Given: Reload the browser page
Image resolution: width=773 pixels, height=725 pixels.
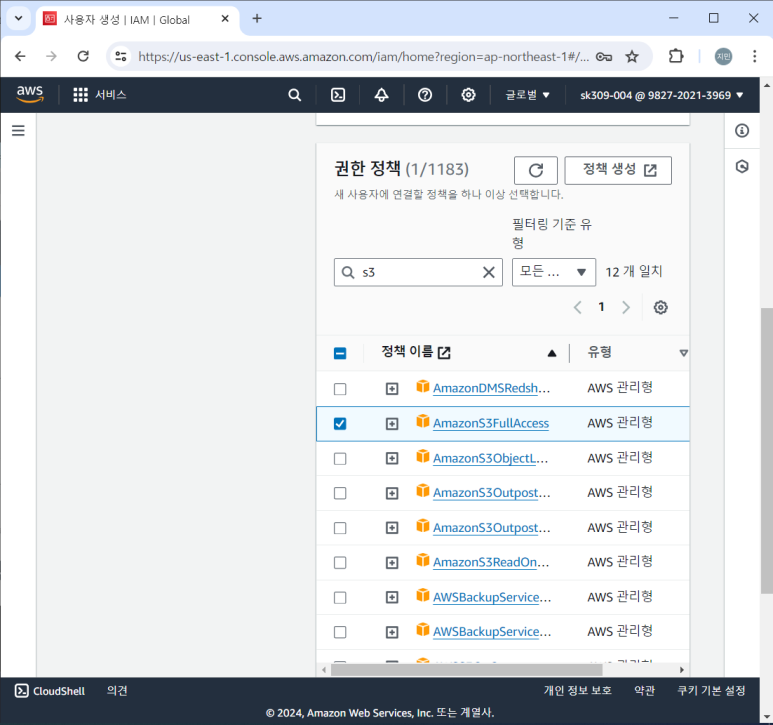Looking at the screenshot, I should [x=83, y=56].
